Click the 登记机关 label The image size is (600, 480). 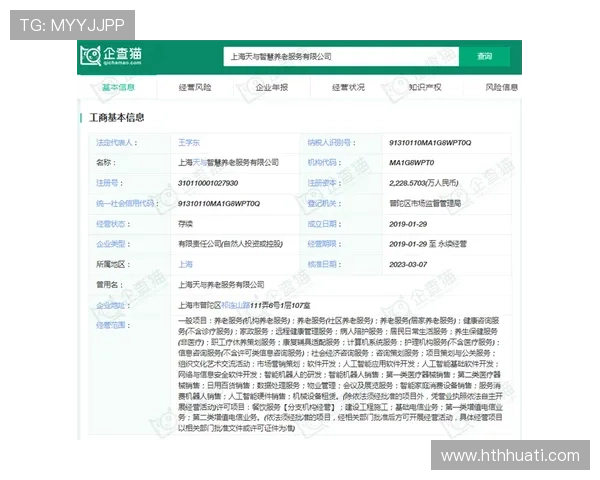324,204
